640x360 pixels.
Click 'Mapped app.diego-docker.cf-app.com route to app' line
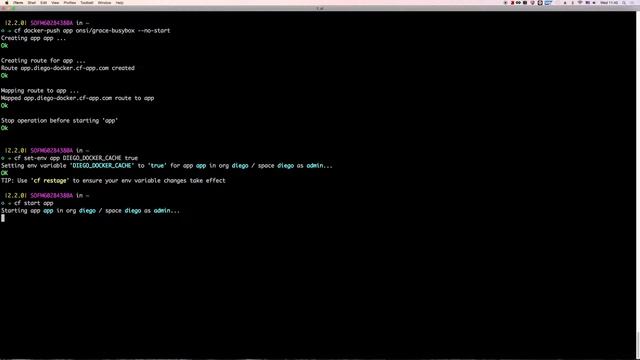pyautogui.click(x=77, y=98)
